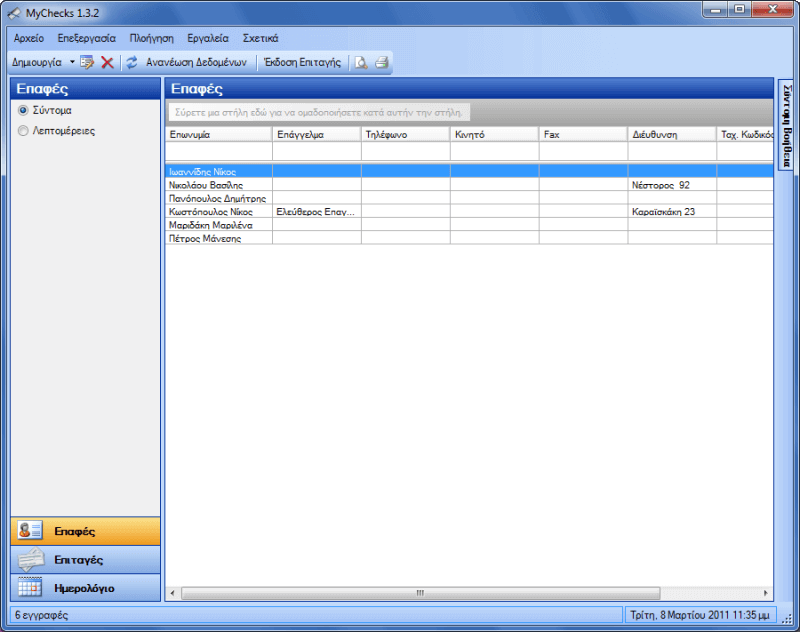Select the Λεπτομέρειες radio button
The width and height of the screenshot is (800, 632).
23,130
